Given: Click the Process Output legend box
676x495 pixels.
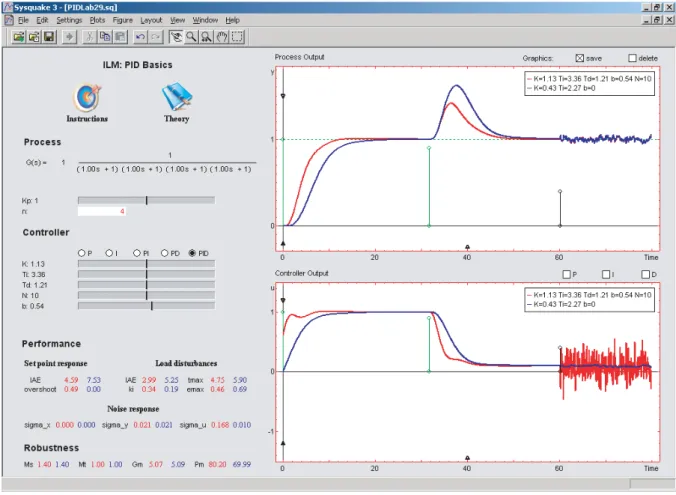Looking at the screenshot, I should 589,83.
